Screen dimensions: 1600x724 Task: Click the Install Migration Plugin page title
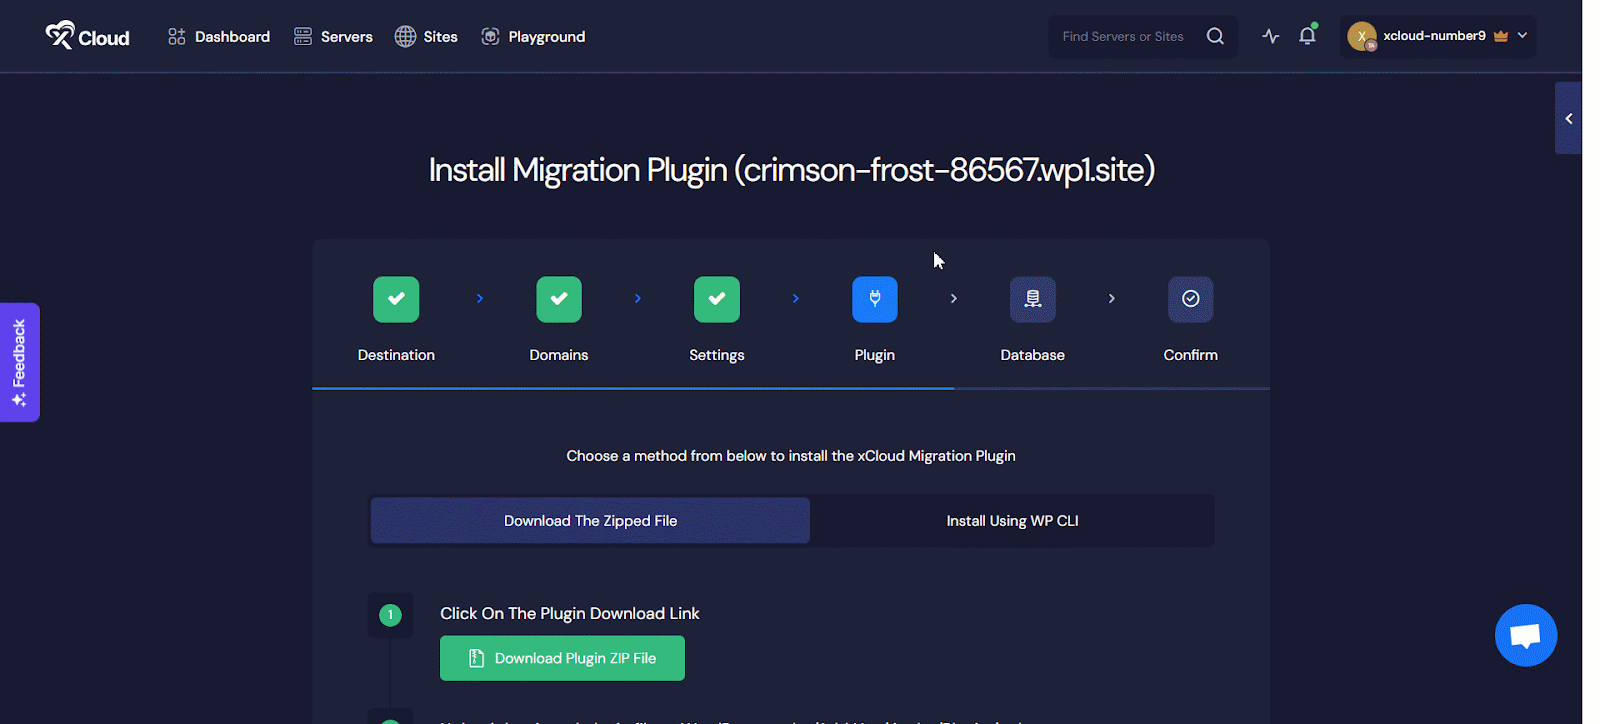pyautogui.click(x=792, y=170)
